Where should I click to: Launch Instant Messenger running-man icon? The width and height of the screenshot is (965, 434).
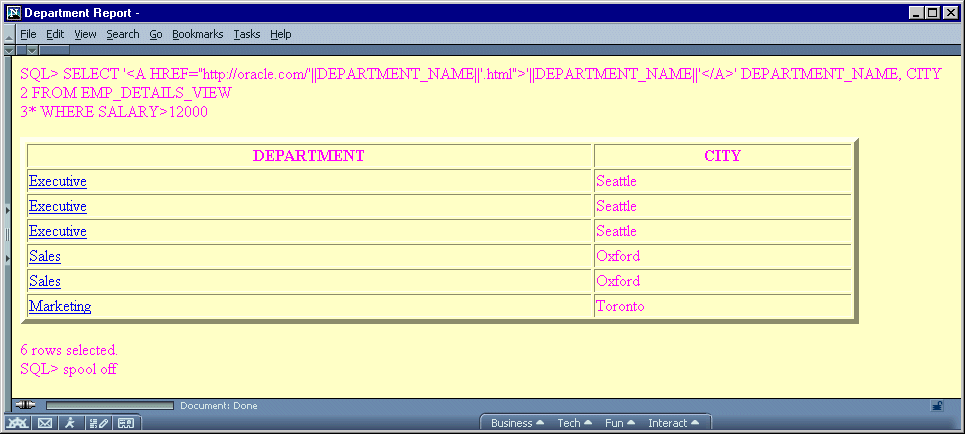tap(71, 423)
